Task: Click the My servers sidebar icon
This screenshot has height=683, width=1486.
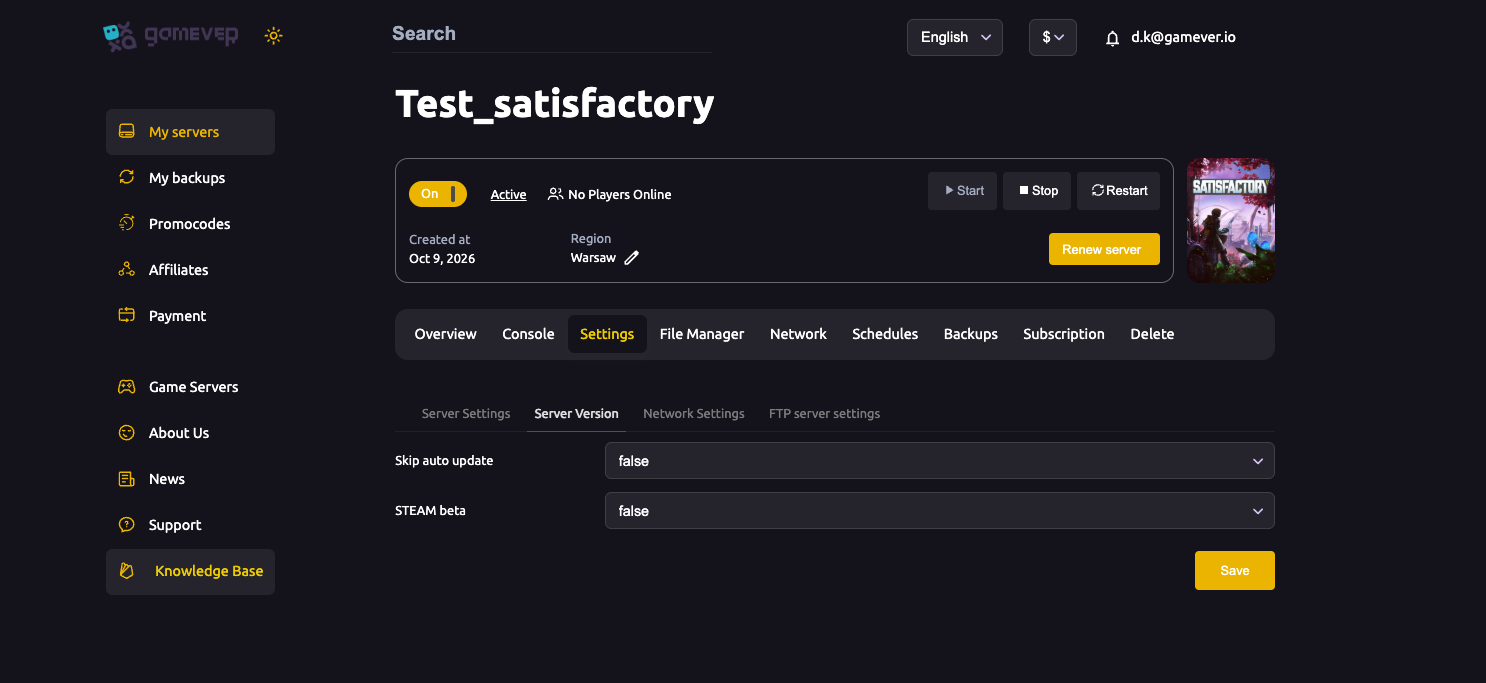Action: tap(126, 132)
